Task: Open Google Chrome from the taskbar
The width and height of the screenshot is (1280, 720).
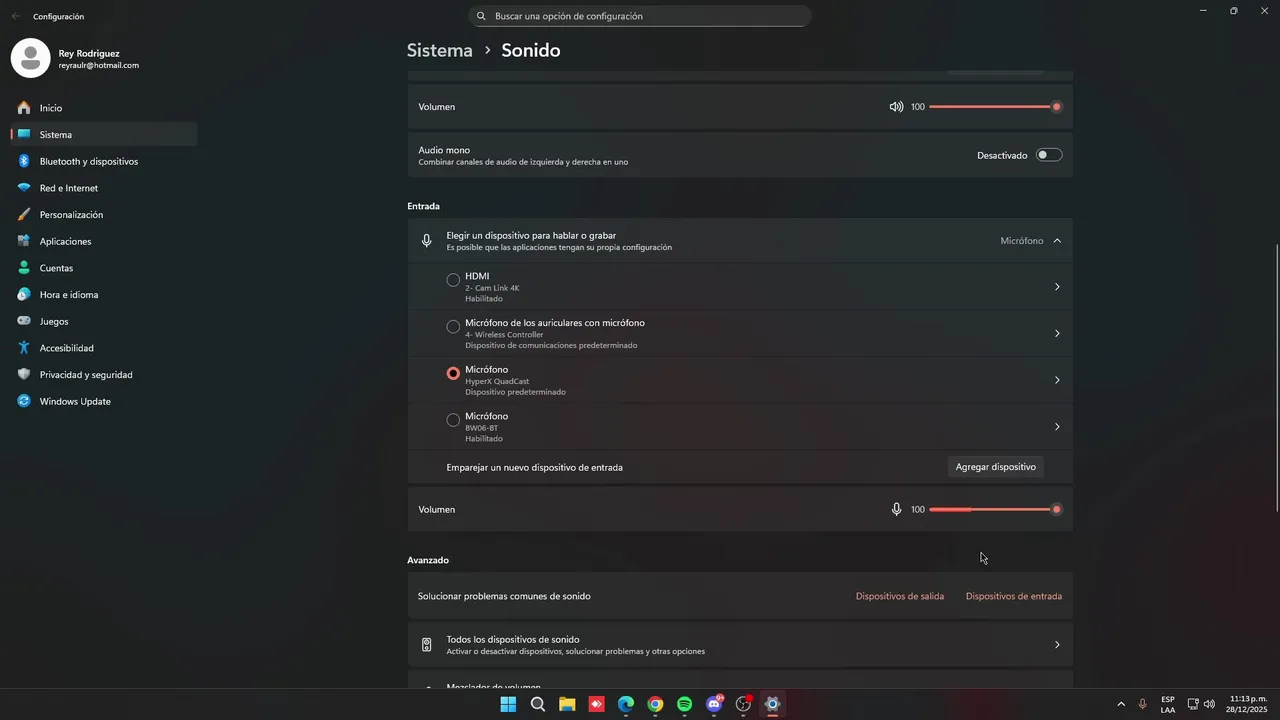Action: [655, 704]
